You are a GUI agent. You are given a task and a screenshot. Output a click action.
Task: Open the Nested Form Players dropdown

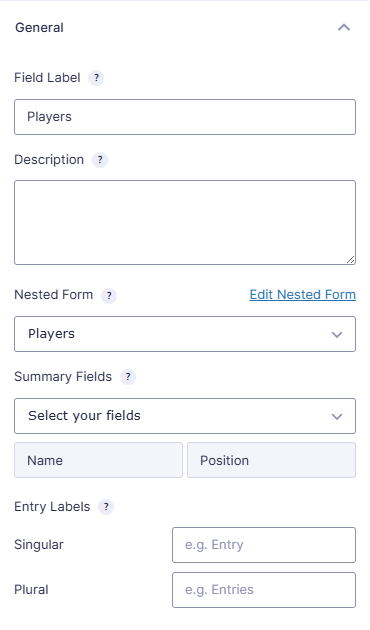coord(185,334)
